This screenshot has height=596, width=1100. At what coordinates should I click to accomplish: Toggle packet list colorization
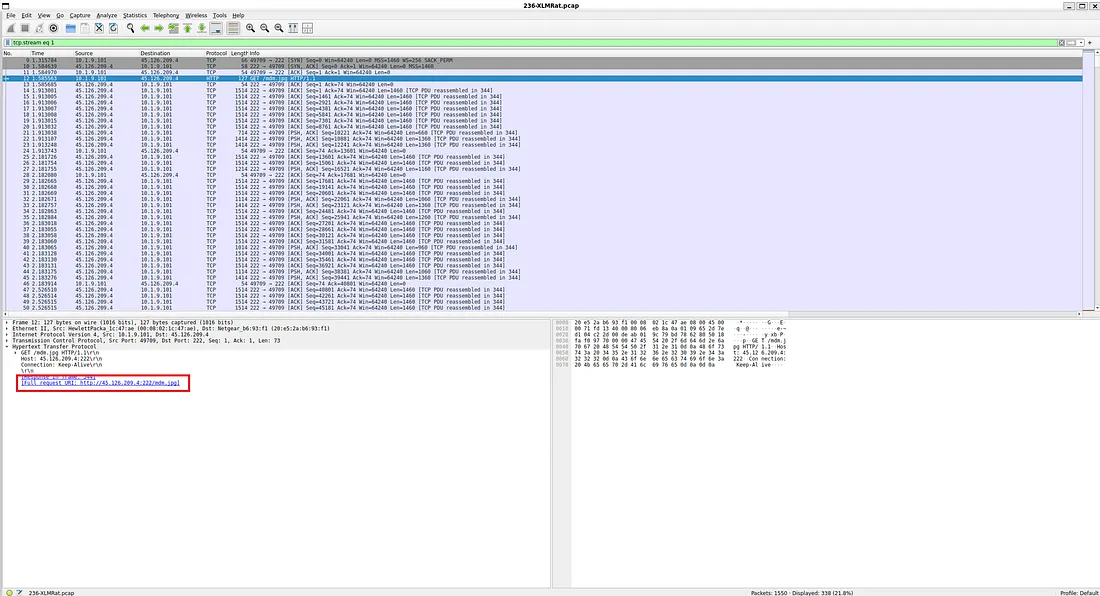pos(233,28)
